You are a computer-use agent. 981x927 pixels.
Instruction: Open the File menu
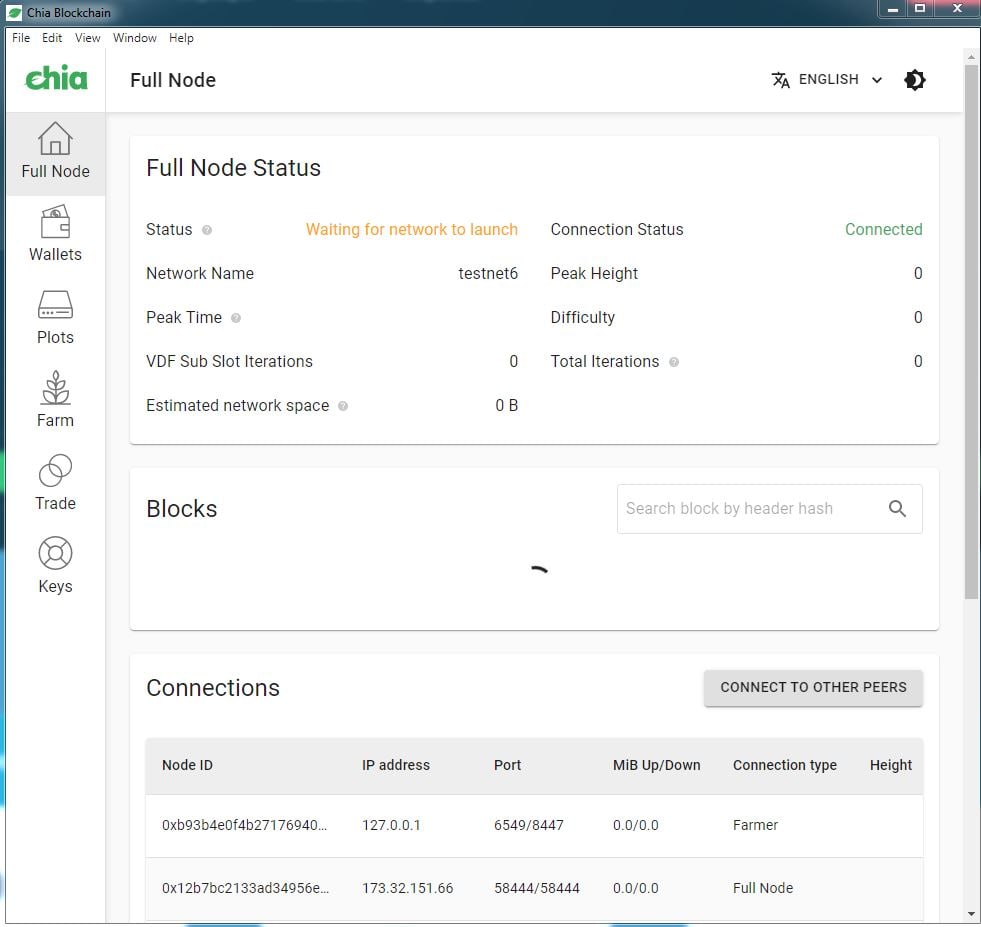[x=21, y=38]
